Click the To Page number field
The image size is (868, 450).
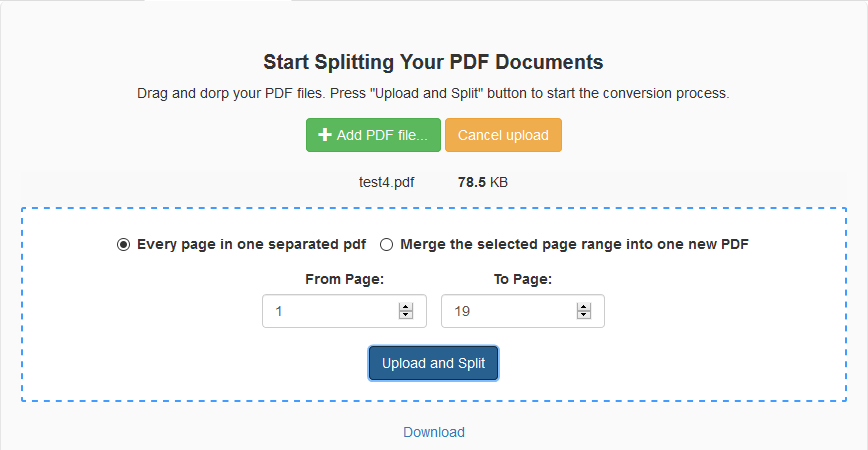tap(523, 311)
